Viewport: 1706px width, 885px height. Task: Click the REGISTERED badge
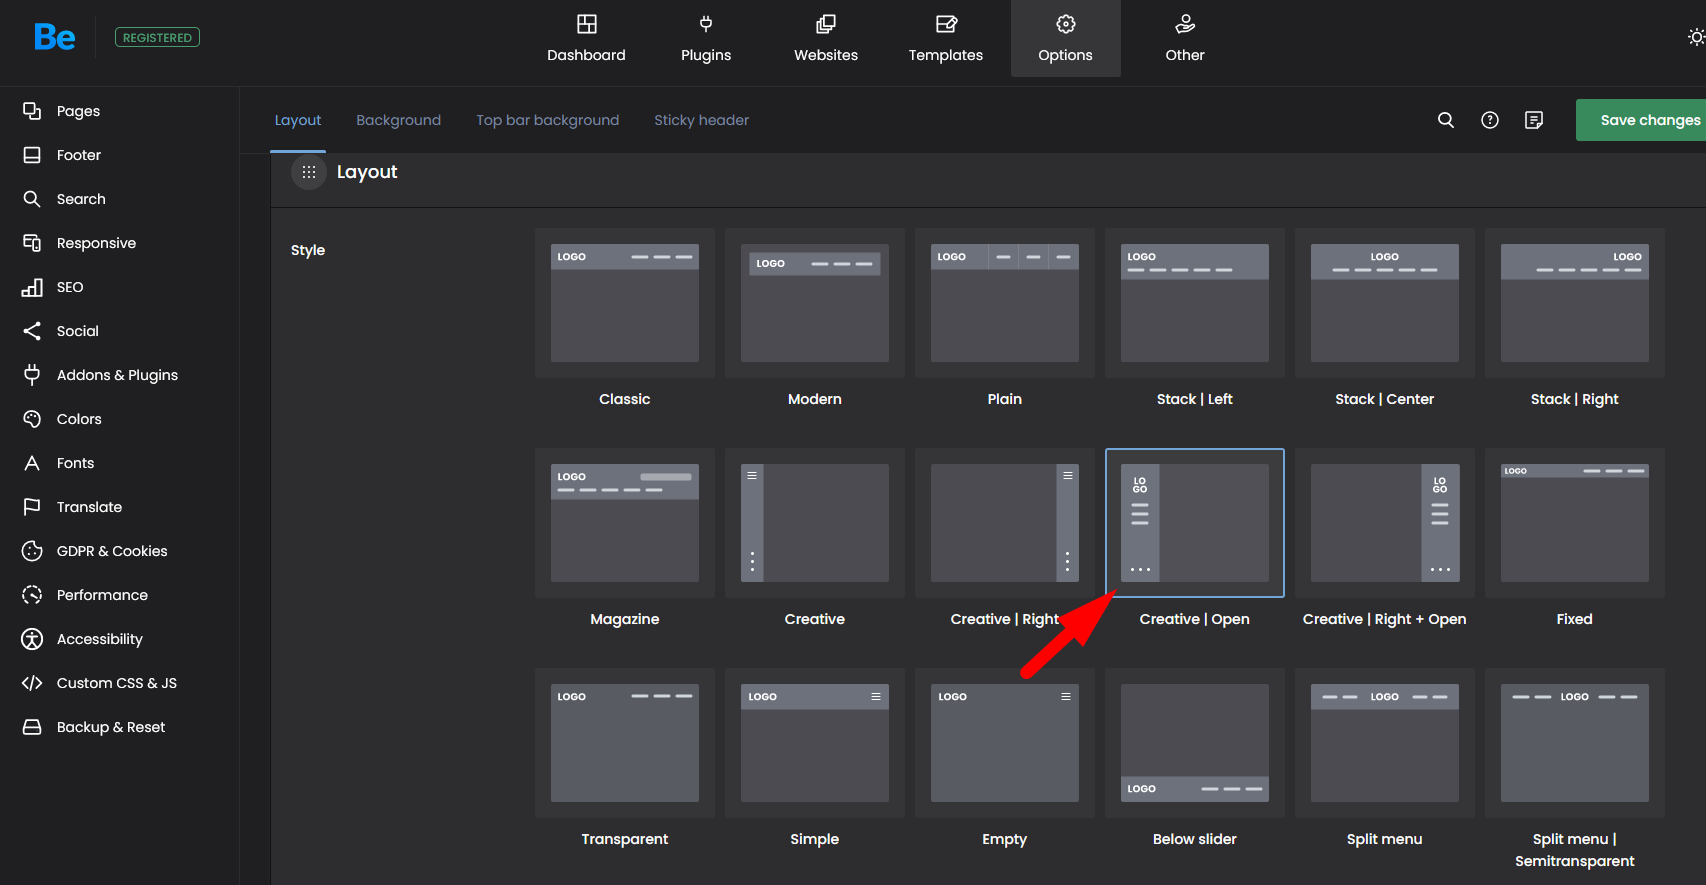click(157, 38)
